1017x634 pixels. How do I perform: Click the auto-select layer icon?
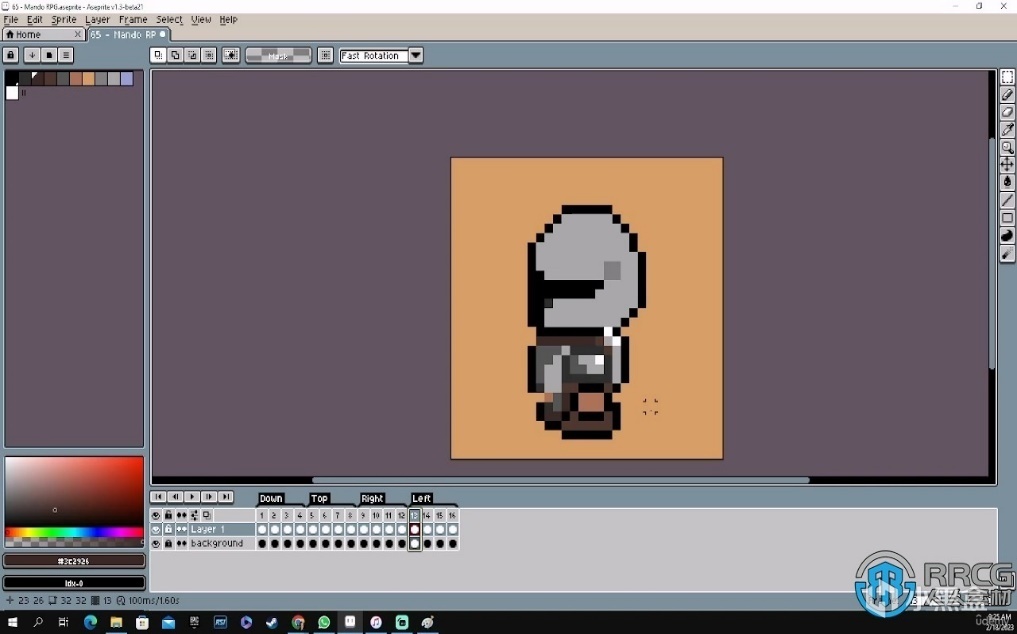(x=230, y=55)
